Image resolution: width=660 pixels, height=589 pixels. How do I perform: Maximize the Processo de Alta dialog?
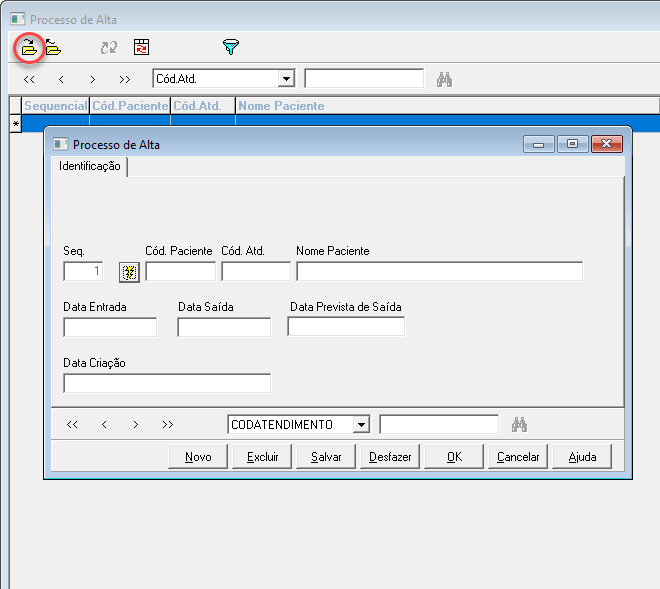pos(572,144)
